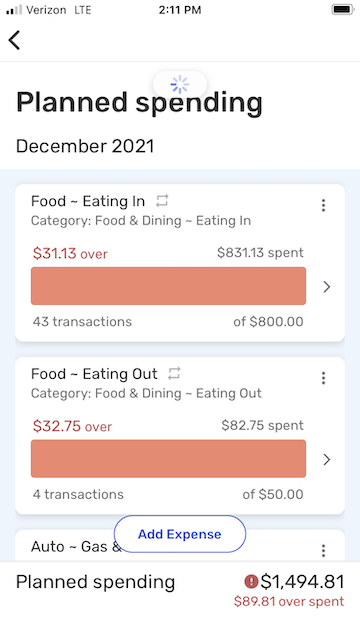Tap battery icon in status bar
The width and height of the screenshot is (360, 640).
point(343,9)
